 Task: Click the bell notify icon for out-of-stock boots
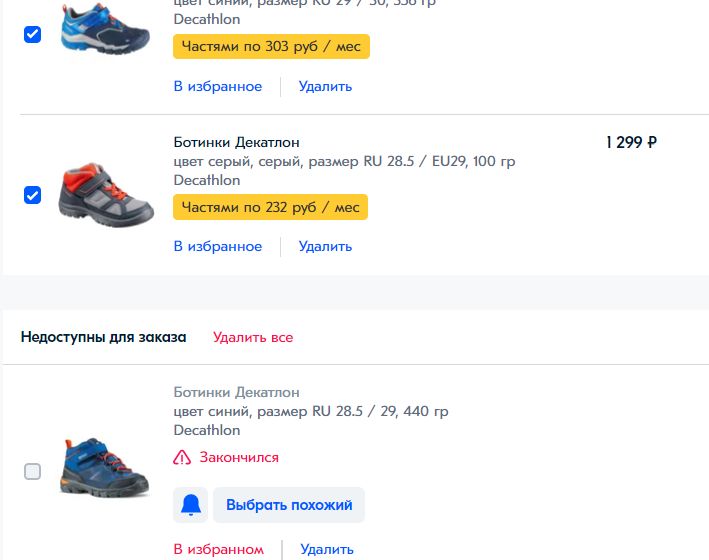click(x=190, y=505)
